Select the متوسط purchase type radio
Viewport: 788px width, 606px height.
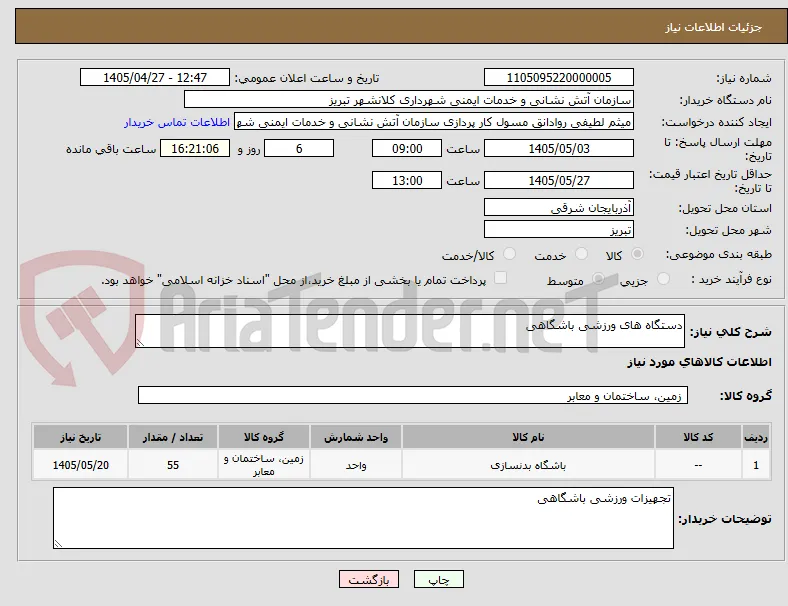598,278
